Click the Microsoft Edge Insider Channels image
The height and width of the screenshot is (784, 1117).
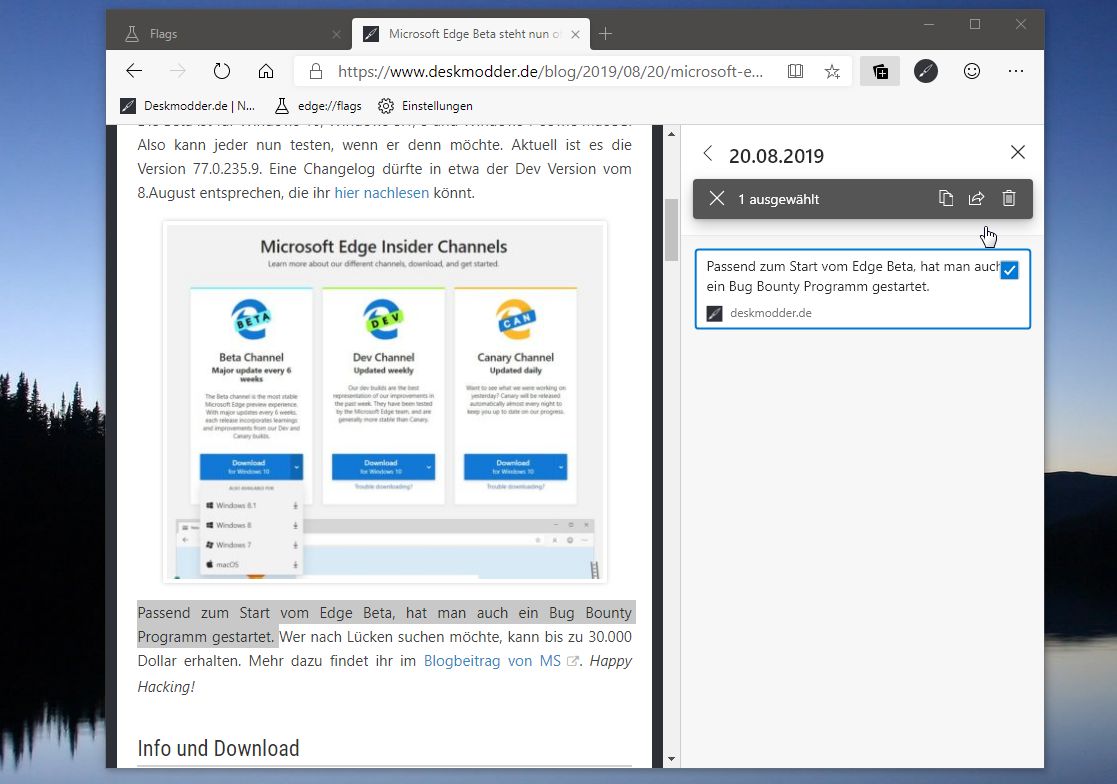(385, 402)
